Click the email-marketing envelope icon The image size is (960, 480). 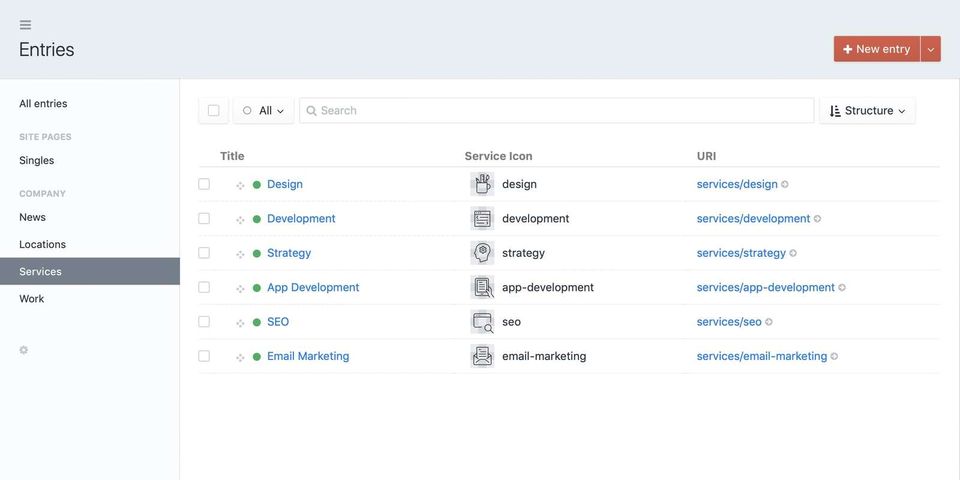[x=482, y=356]
